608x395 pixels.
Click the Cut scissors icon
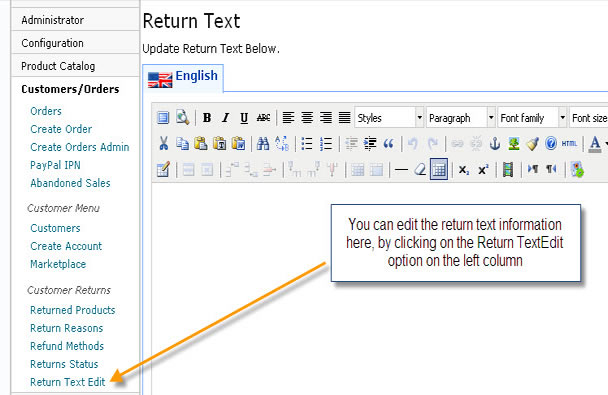click(x=164, y=143)
